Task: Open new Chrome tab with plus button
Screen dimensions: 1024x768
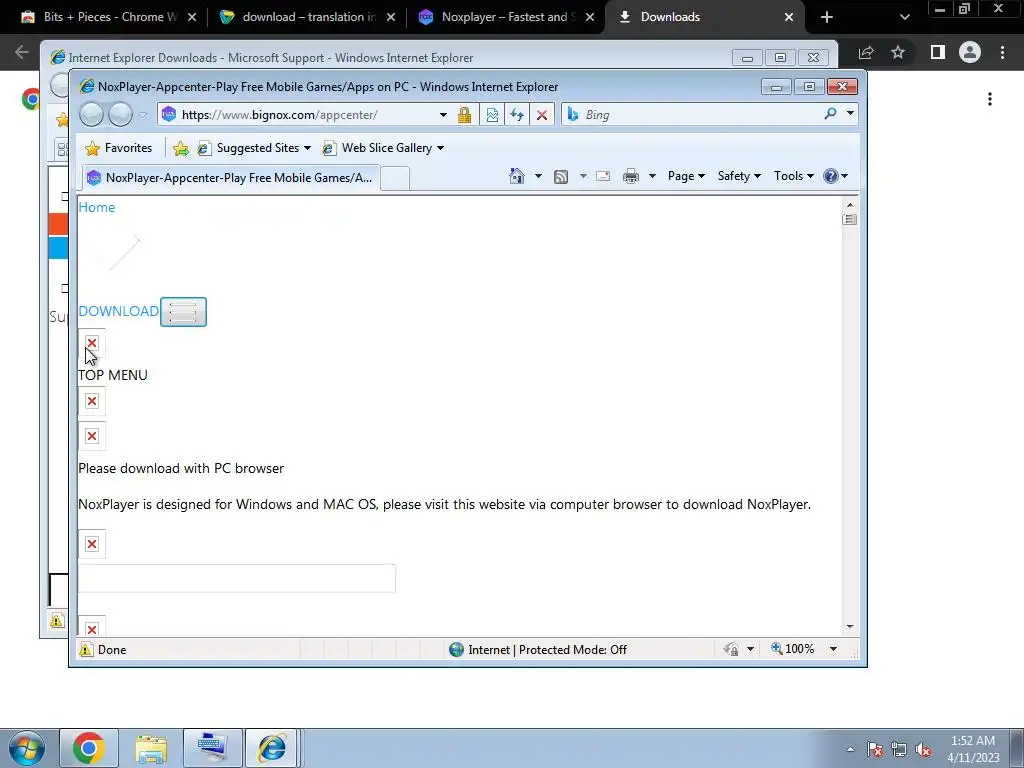Action: pyautogui.click(x=827, y=18)
